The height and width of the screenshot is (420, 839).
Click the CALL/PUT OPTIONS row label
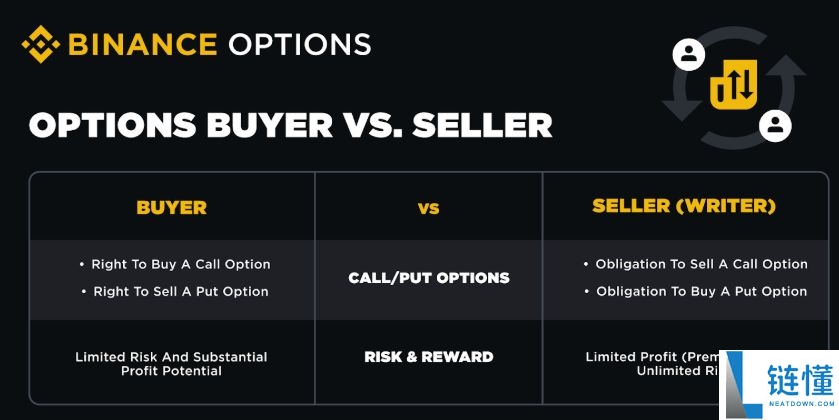tap(429, 278)
